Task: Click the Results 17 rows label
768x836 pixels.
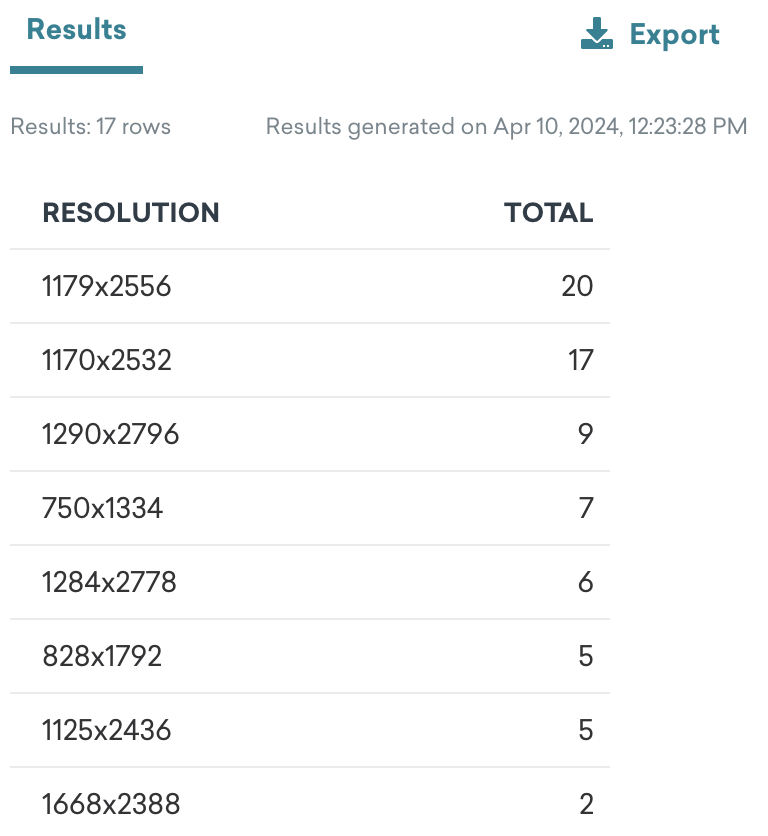Action: click(91, 126)
